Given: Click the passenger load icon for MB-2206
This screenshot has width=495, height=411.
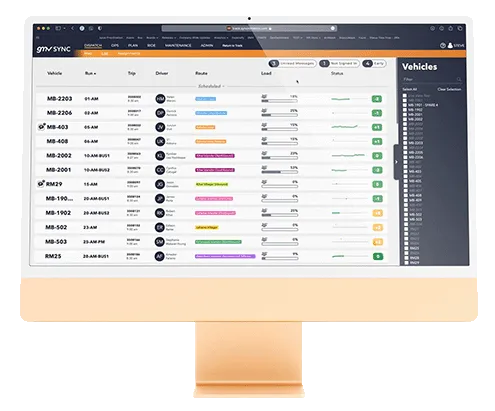Looking at the screenshot, I should click(264, 110).
